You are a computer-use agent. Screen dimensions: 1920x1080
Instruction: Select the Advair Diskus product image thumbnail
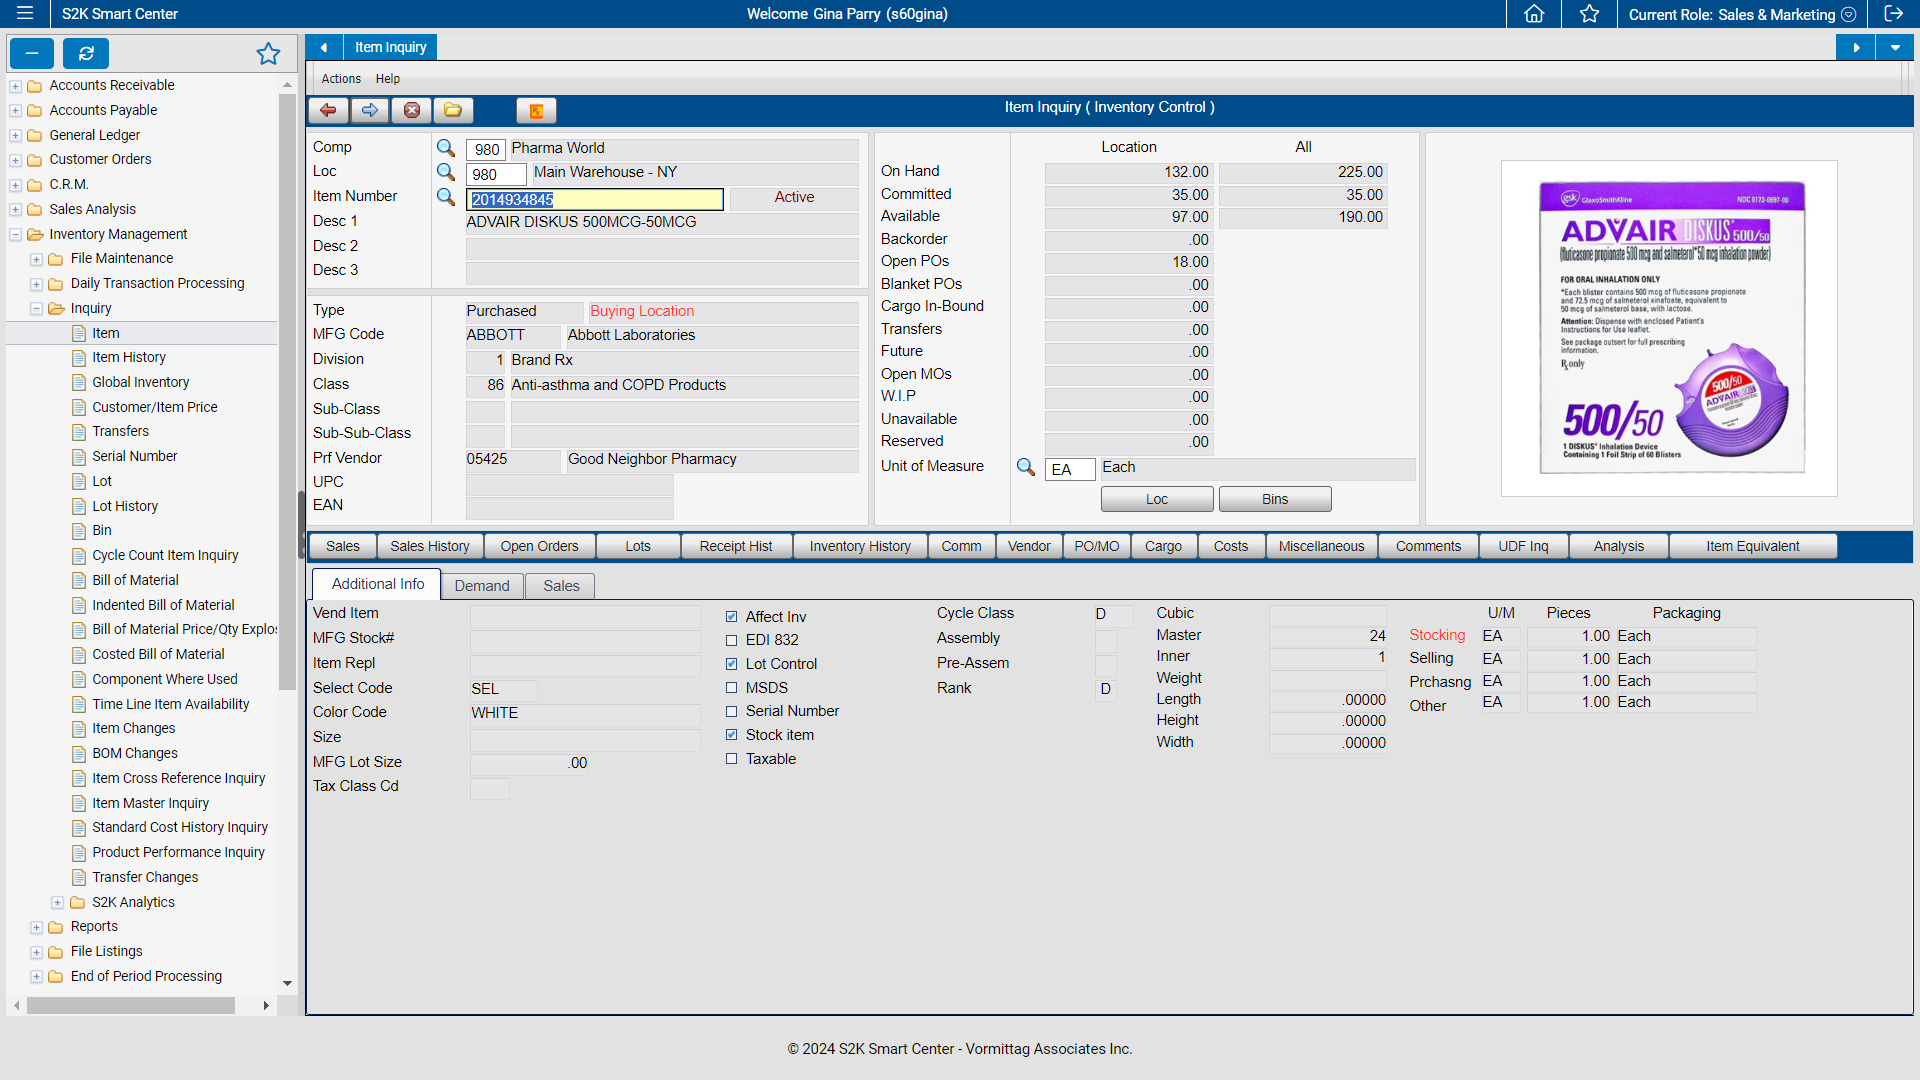click(x=1668, y=327)
